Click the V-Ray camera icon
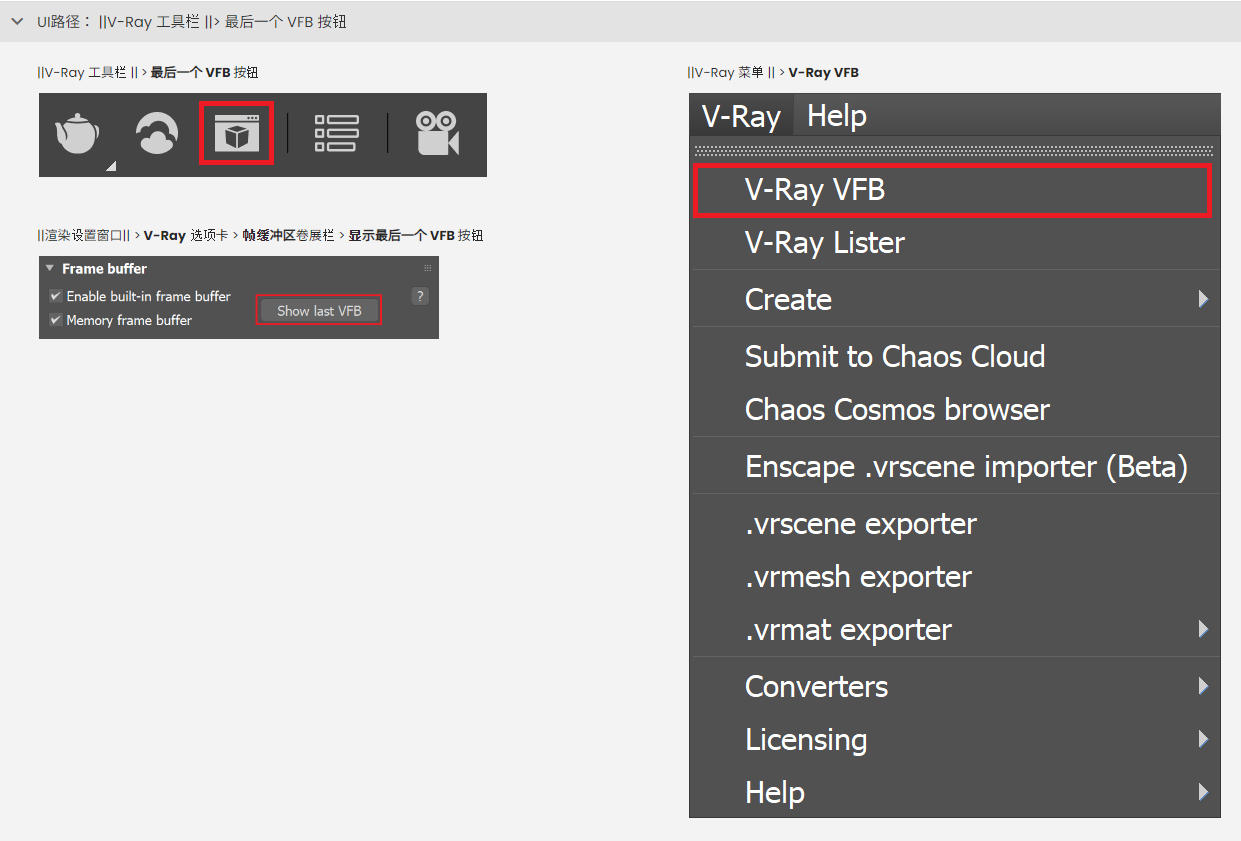The width and height of the screenshot is (1241, 841). 437,134
